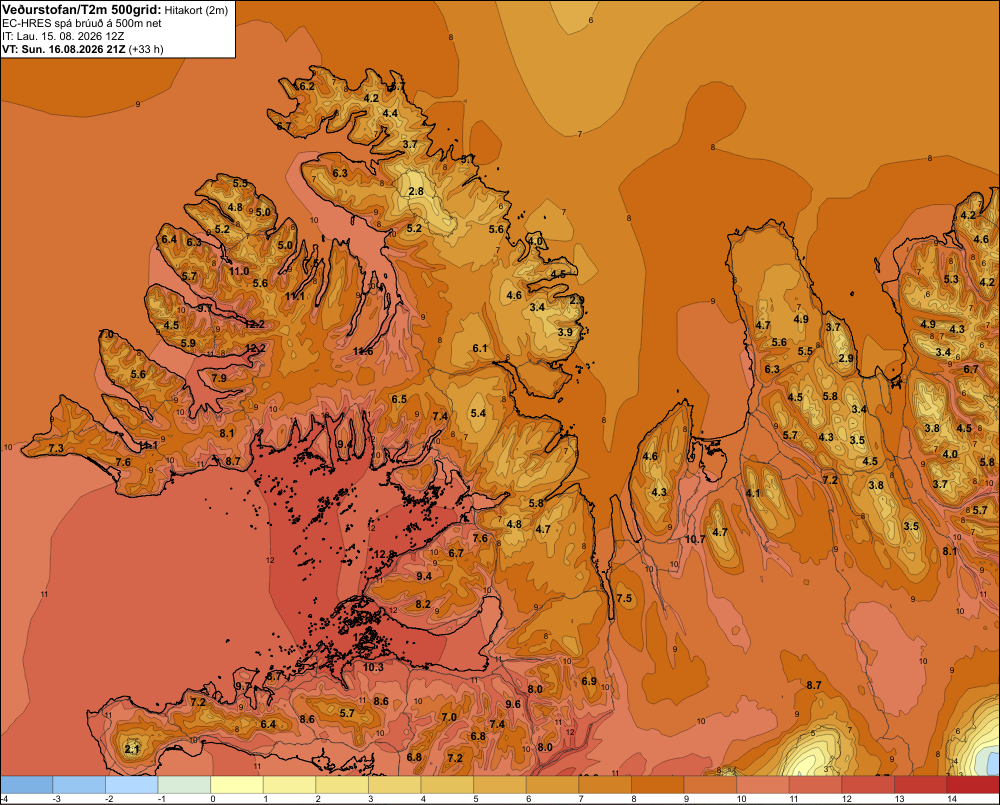Viewport: 1000px width, 805px height.
Task: Click the legend tick label '-4'
Action: (x=4, y=799)
